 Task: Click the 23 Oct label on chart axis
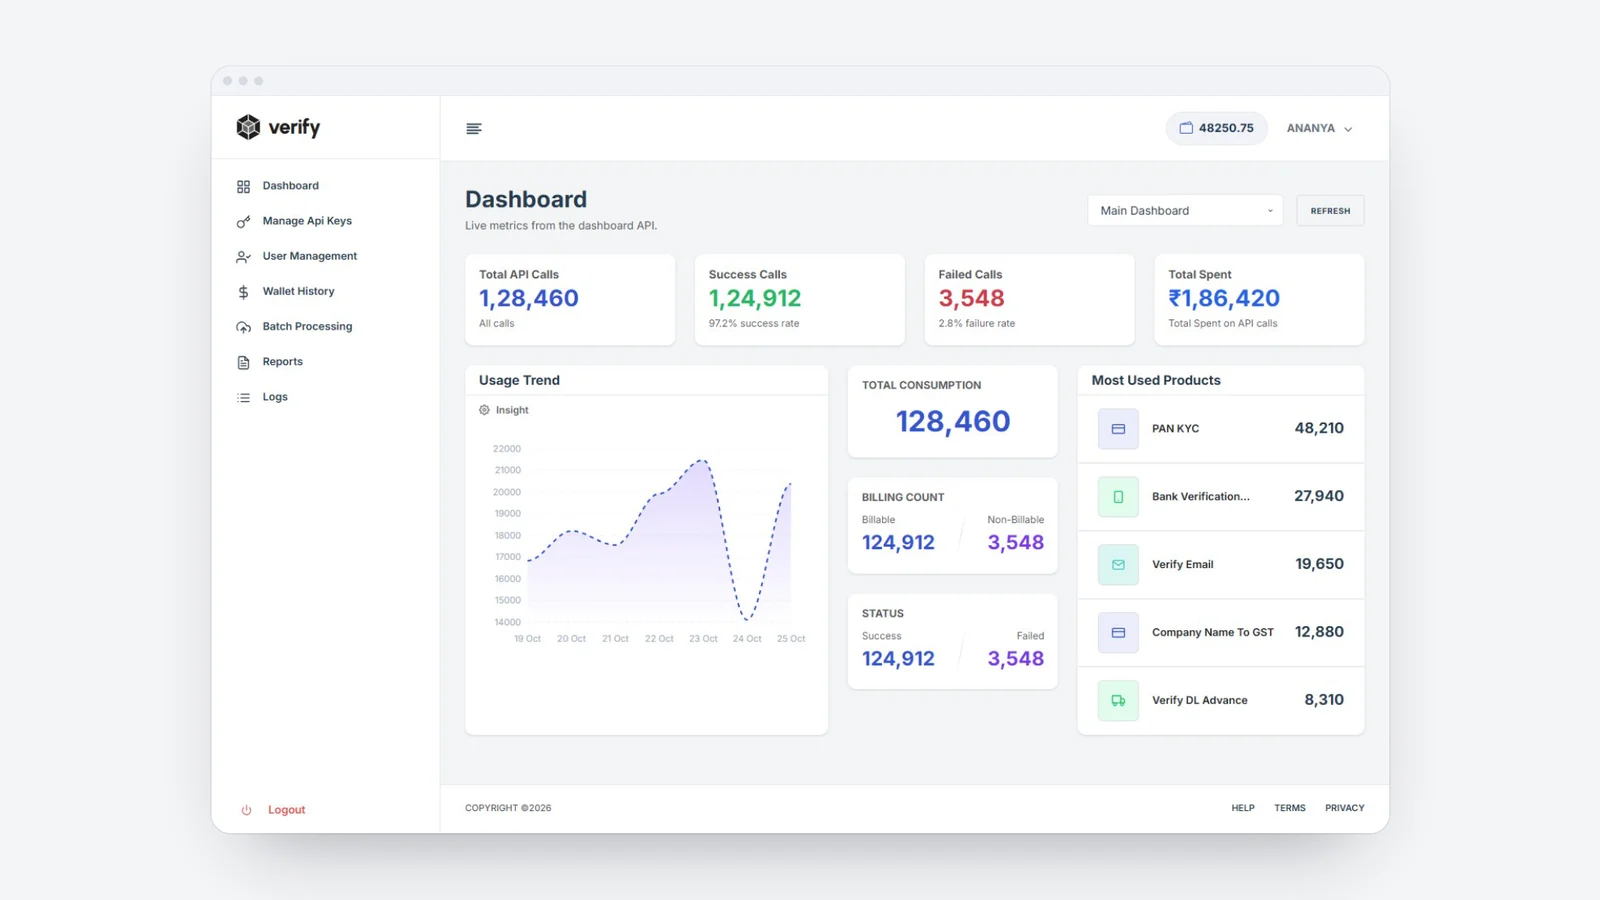tap(703, 639)
